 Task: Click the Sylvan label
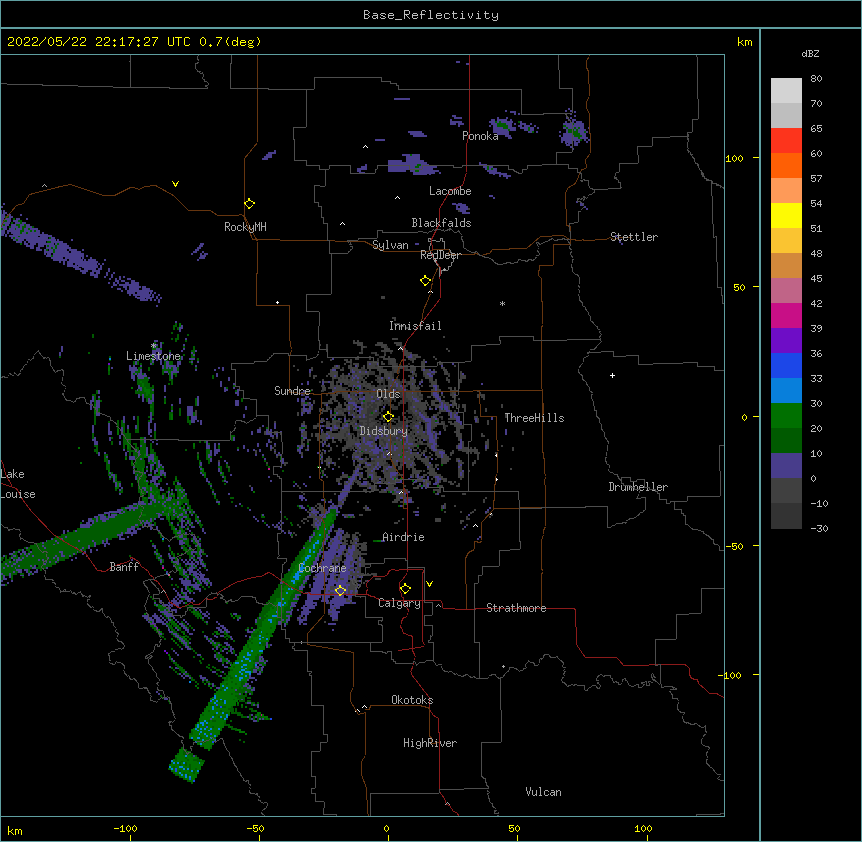coord(390,245)
